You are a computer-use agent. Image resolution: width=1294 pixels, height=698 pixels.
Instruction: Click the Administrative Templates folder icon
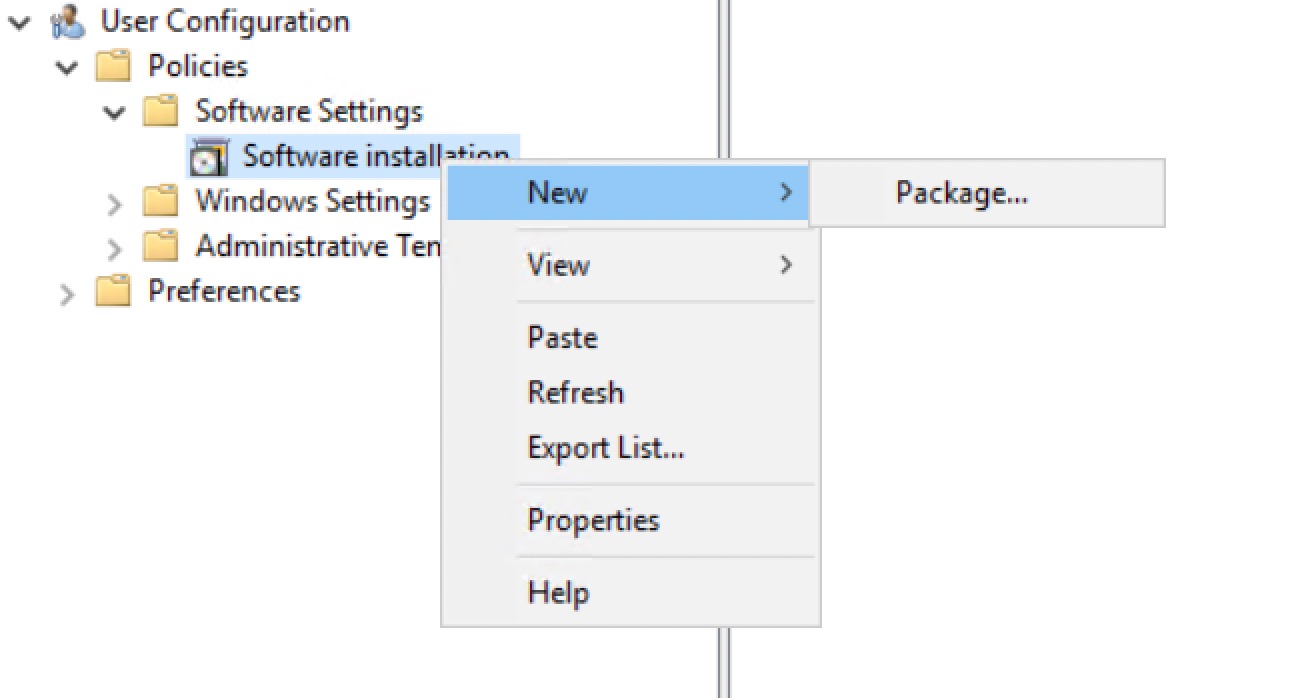(x=160, y=246)
